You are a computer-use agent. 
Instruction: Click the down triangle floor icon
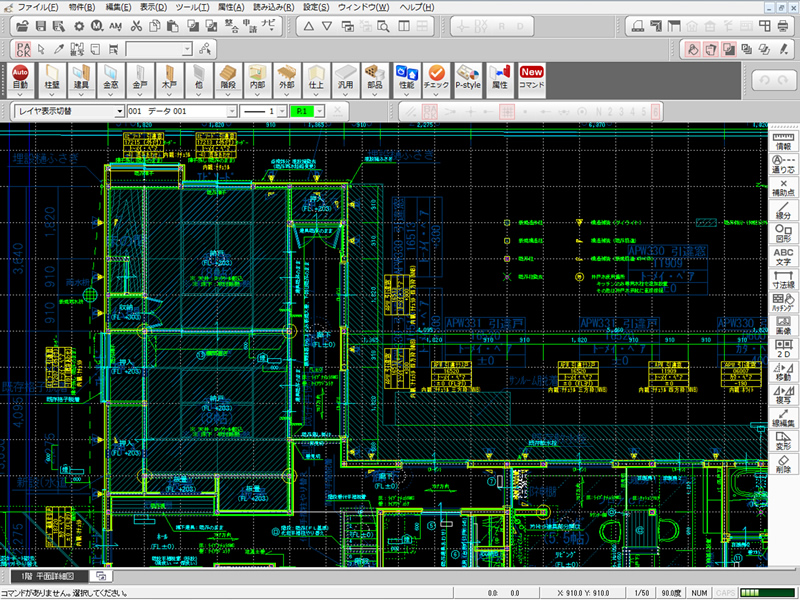(327, 26)
